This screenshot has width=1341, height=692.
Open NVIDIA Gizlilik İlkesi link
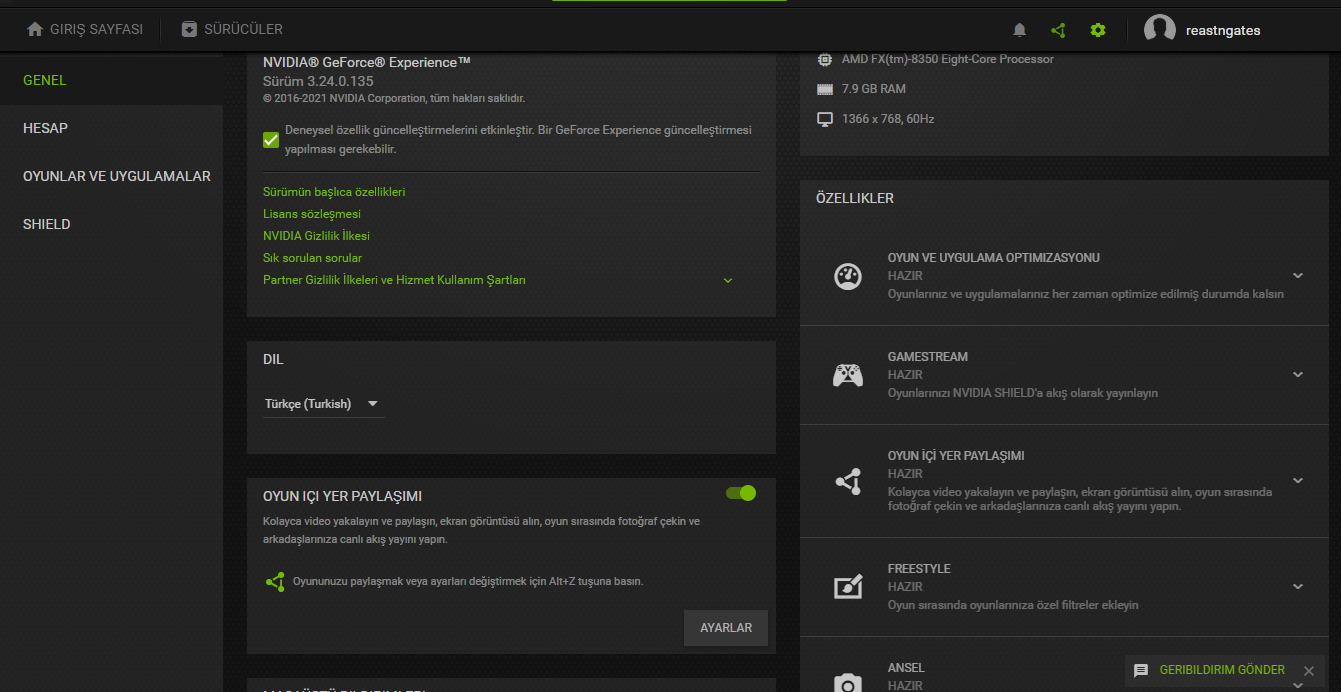pyautogui.click(x=316, y=236)
